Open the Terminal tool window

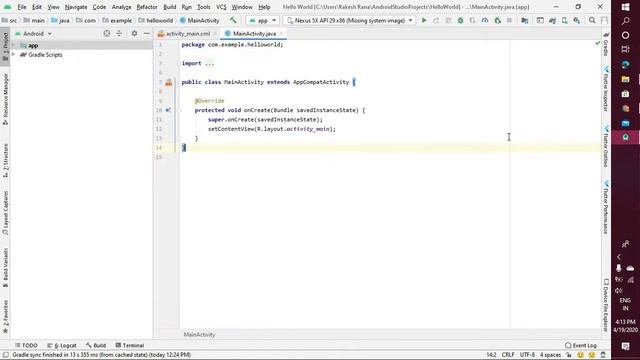(130, 345)
